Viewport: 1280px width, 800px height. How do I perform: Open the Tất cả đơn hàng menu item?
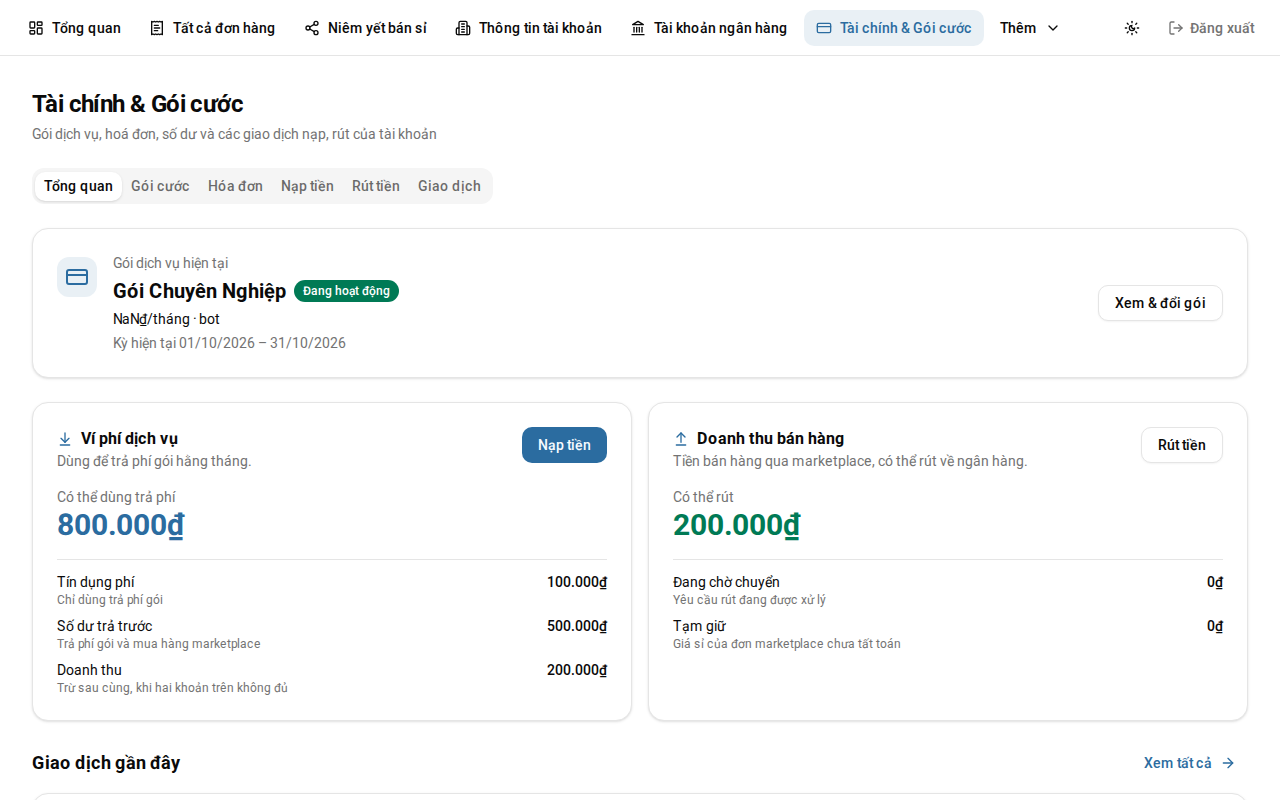[212, 28]
